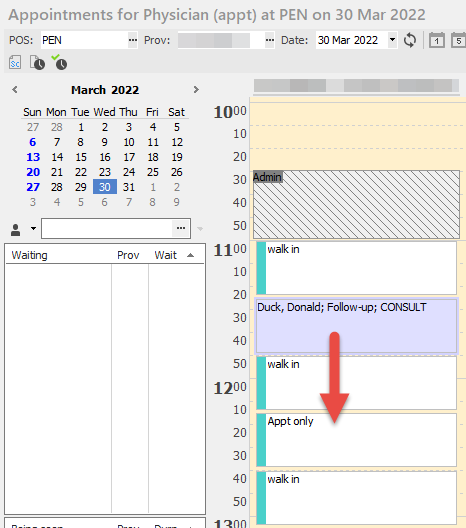
Task: Open the Sc schedule document icon
Action: [15, 63]
